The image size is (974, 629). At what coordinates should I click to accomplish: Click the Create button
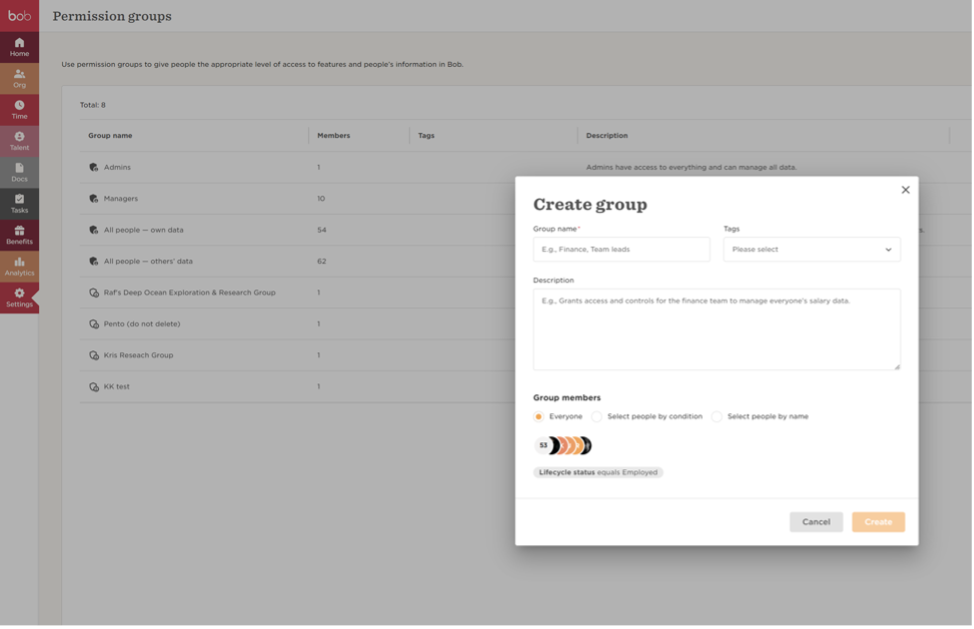point(878,522)
